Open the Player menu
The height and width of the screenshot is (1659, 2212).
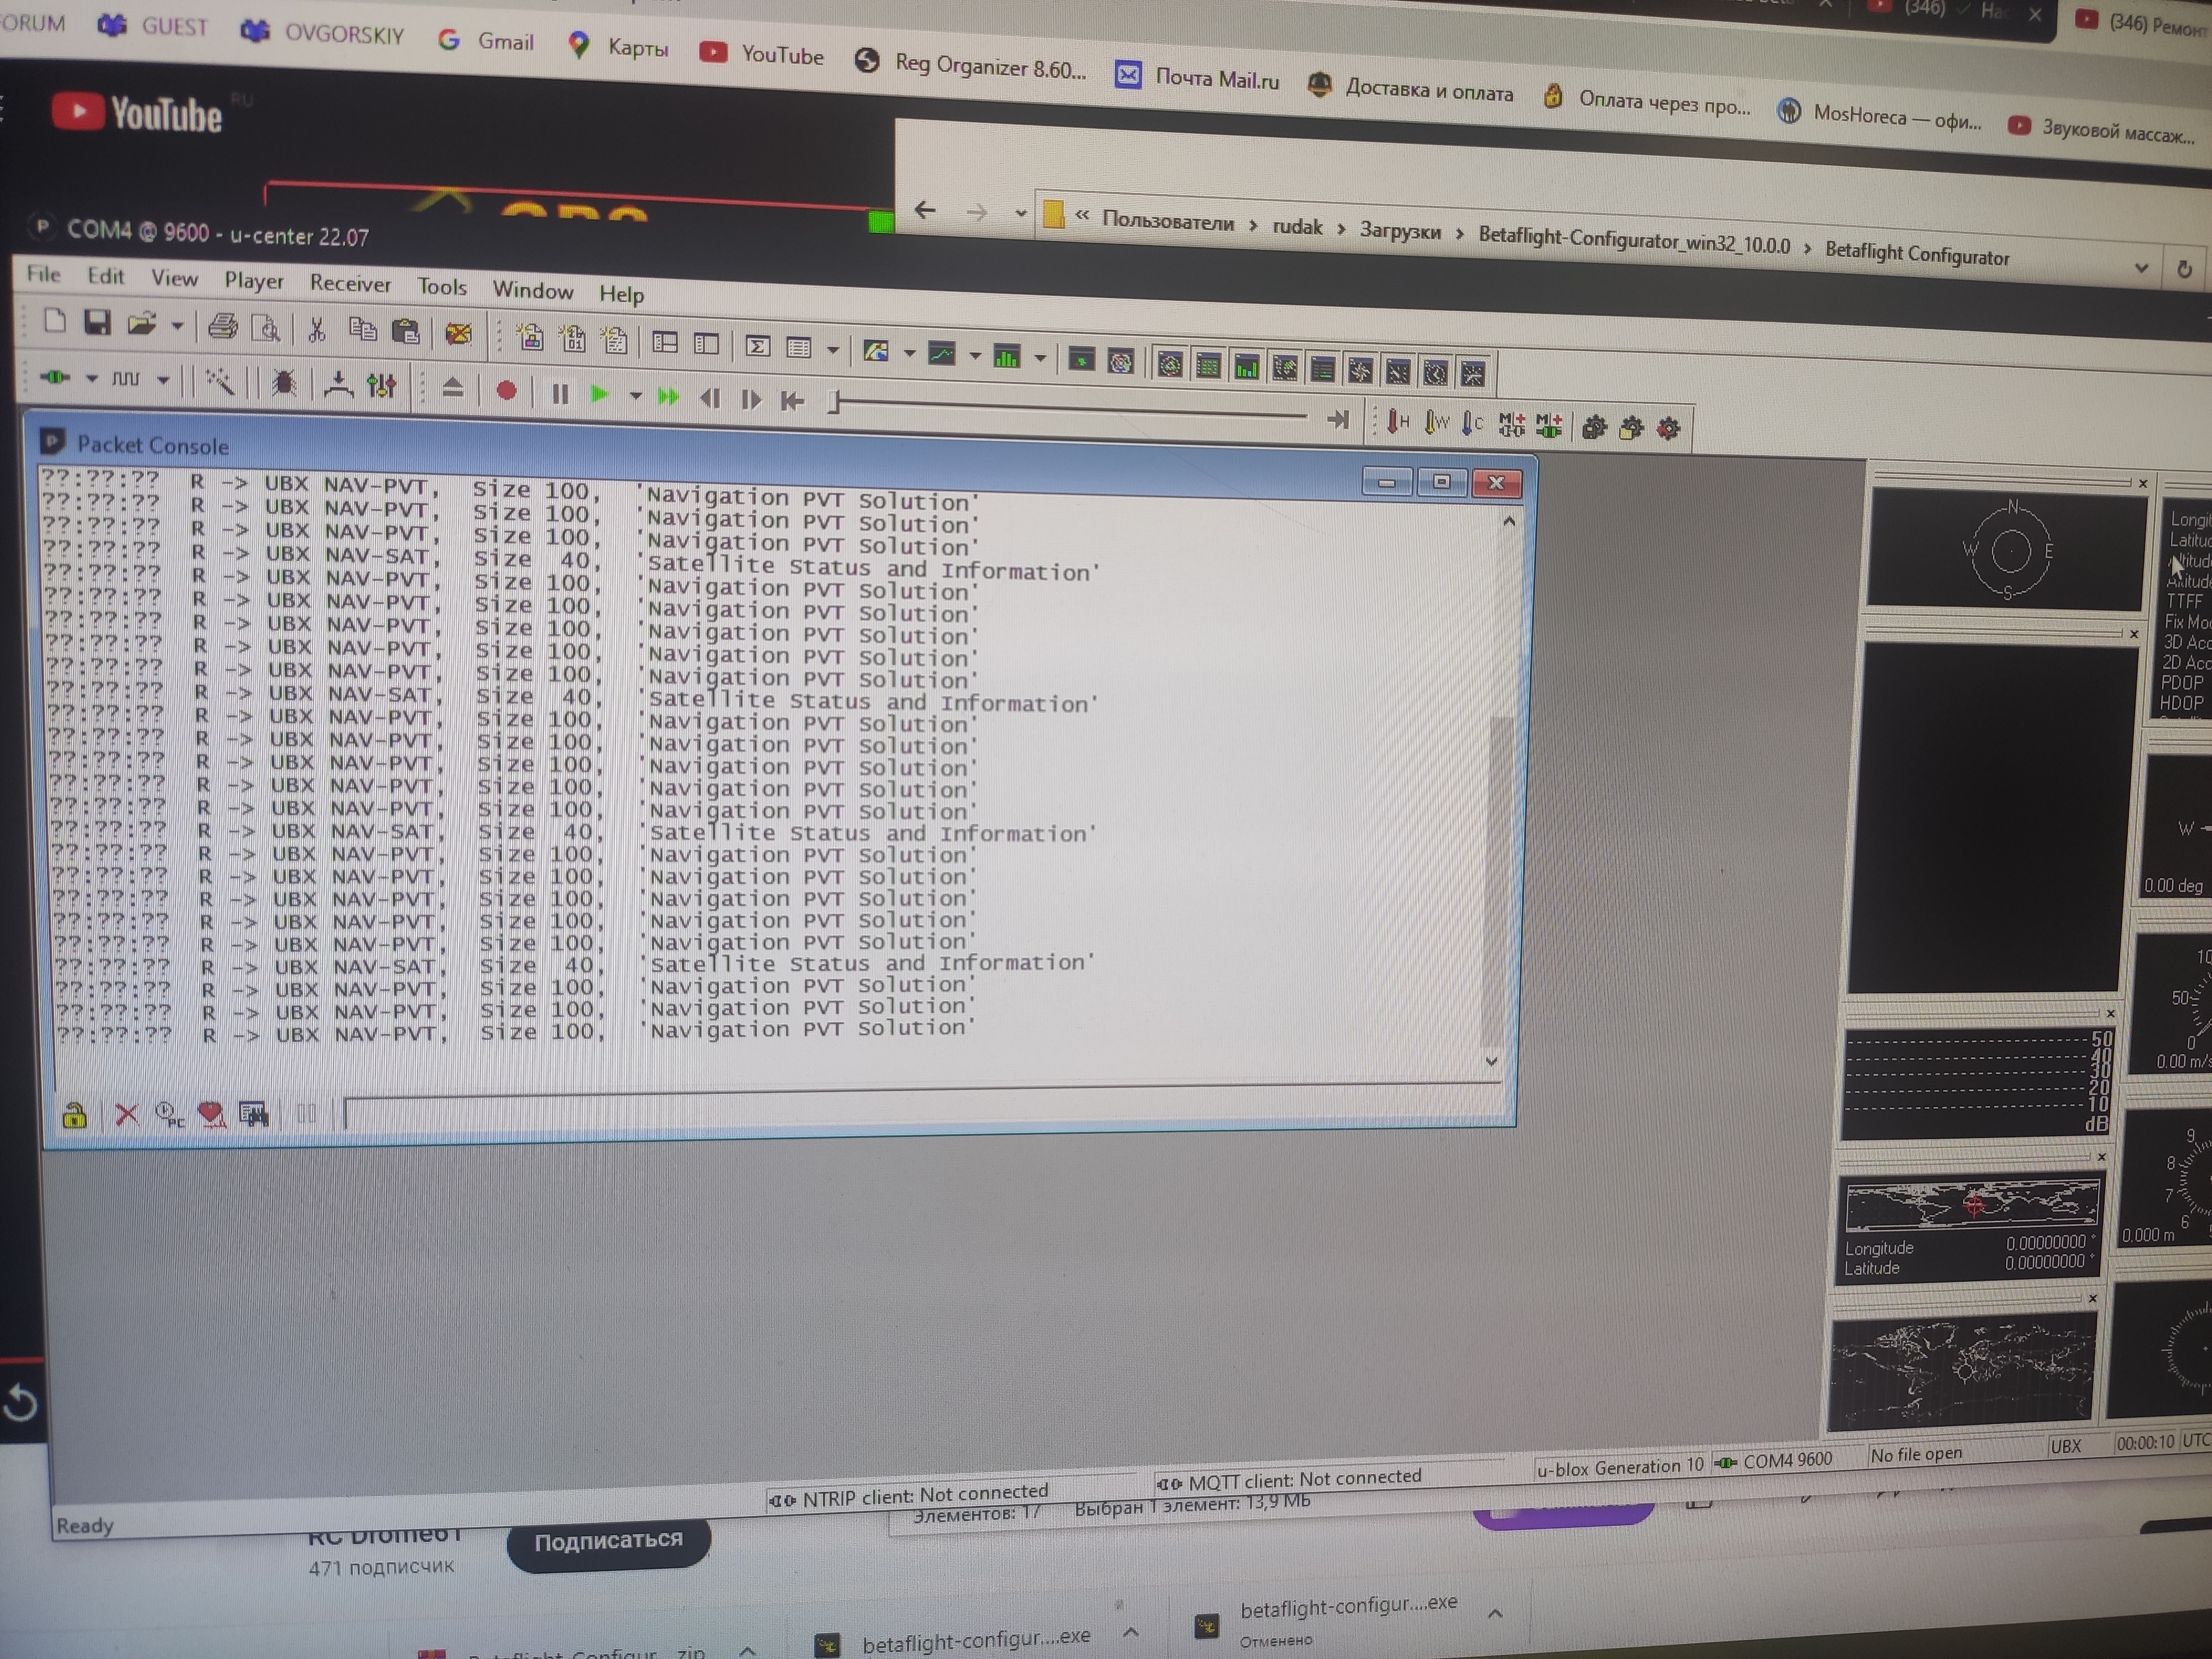click(x=253, y=281)
